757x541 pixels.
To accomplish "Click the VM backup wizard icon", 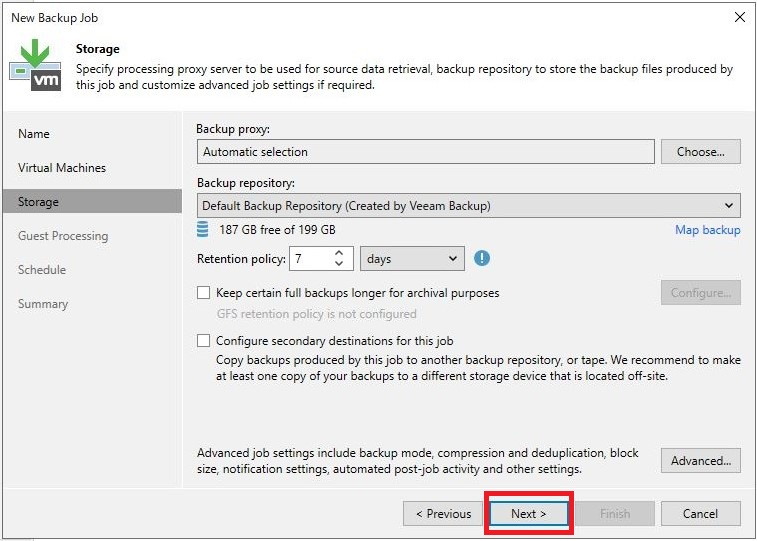I will coord(35,65).
